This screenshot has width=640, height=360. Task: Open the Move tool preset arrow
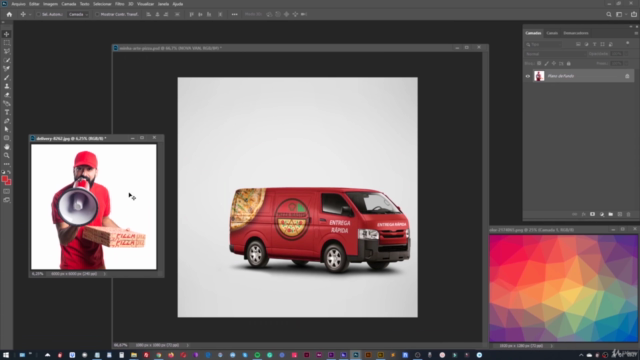(x=30, y=14)
